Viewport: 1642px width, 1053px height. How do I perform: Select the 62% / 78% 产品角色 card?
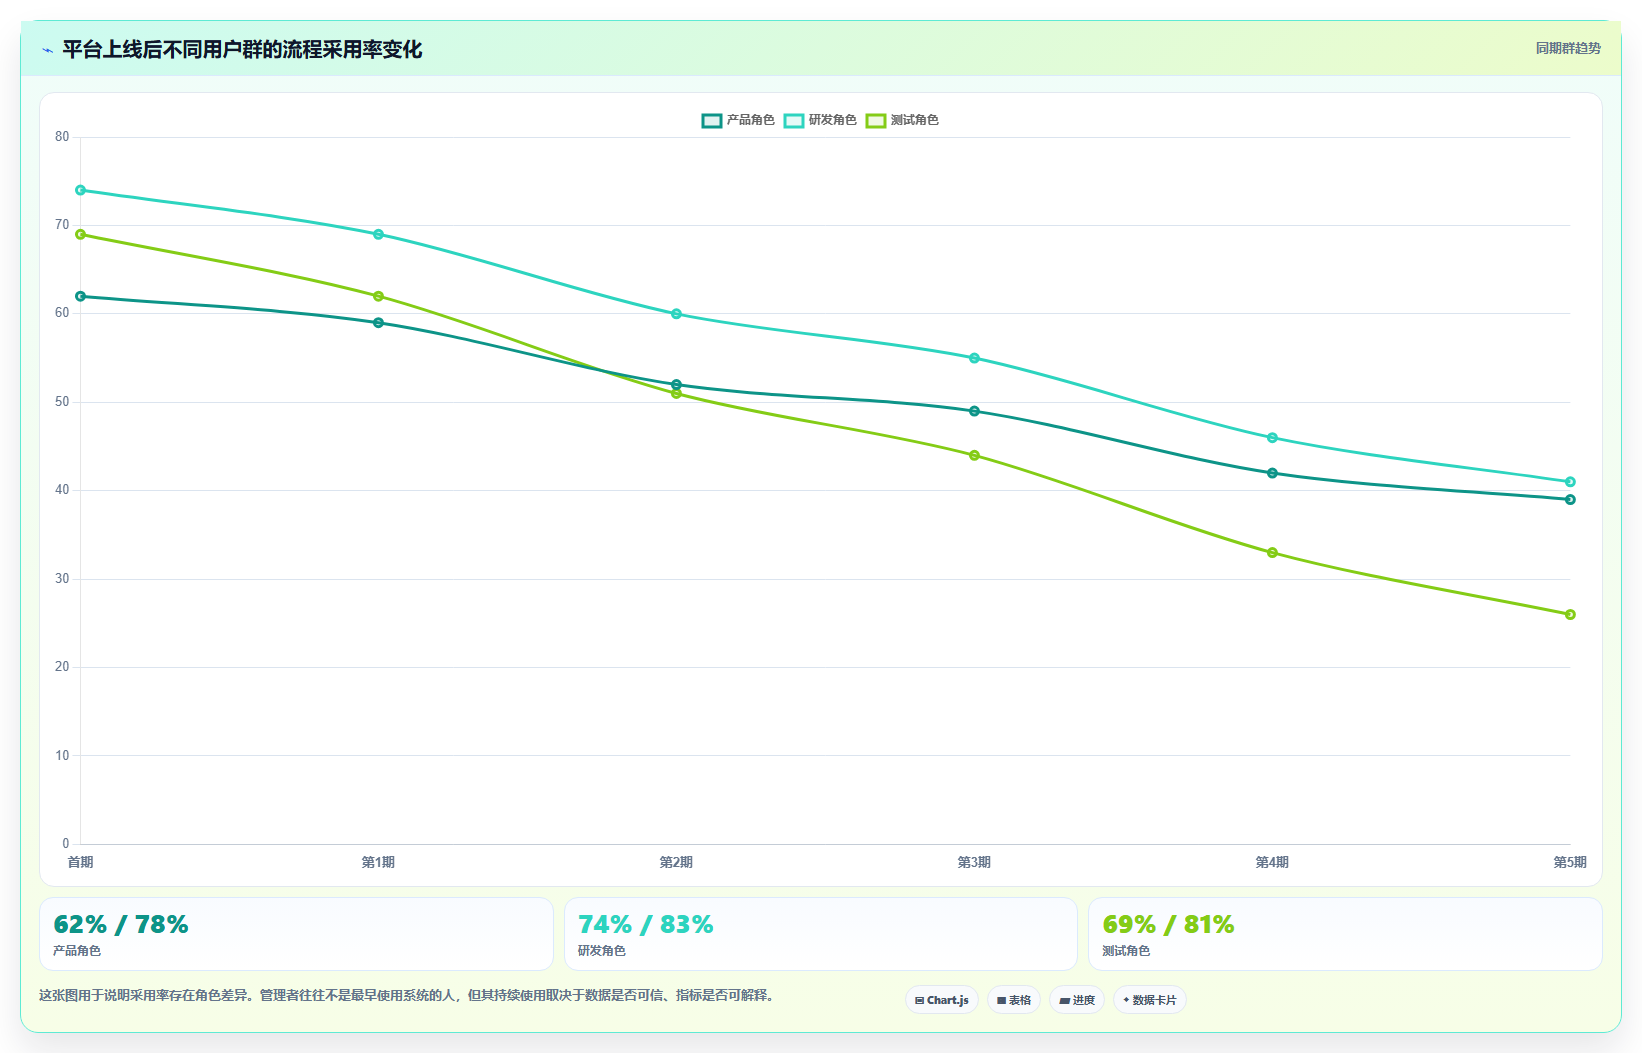coord(296,934)
